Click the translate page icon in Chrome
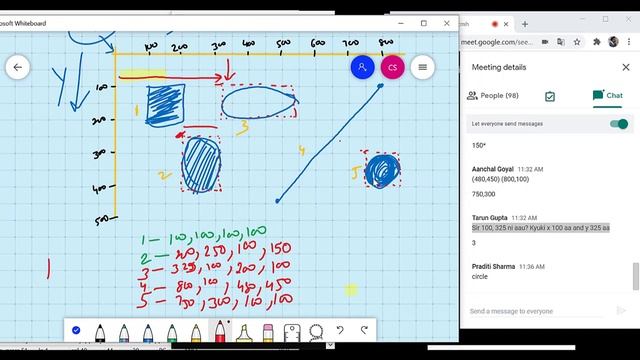 (x=561, y=42)
